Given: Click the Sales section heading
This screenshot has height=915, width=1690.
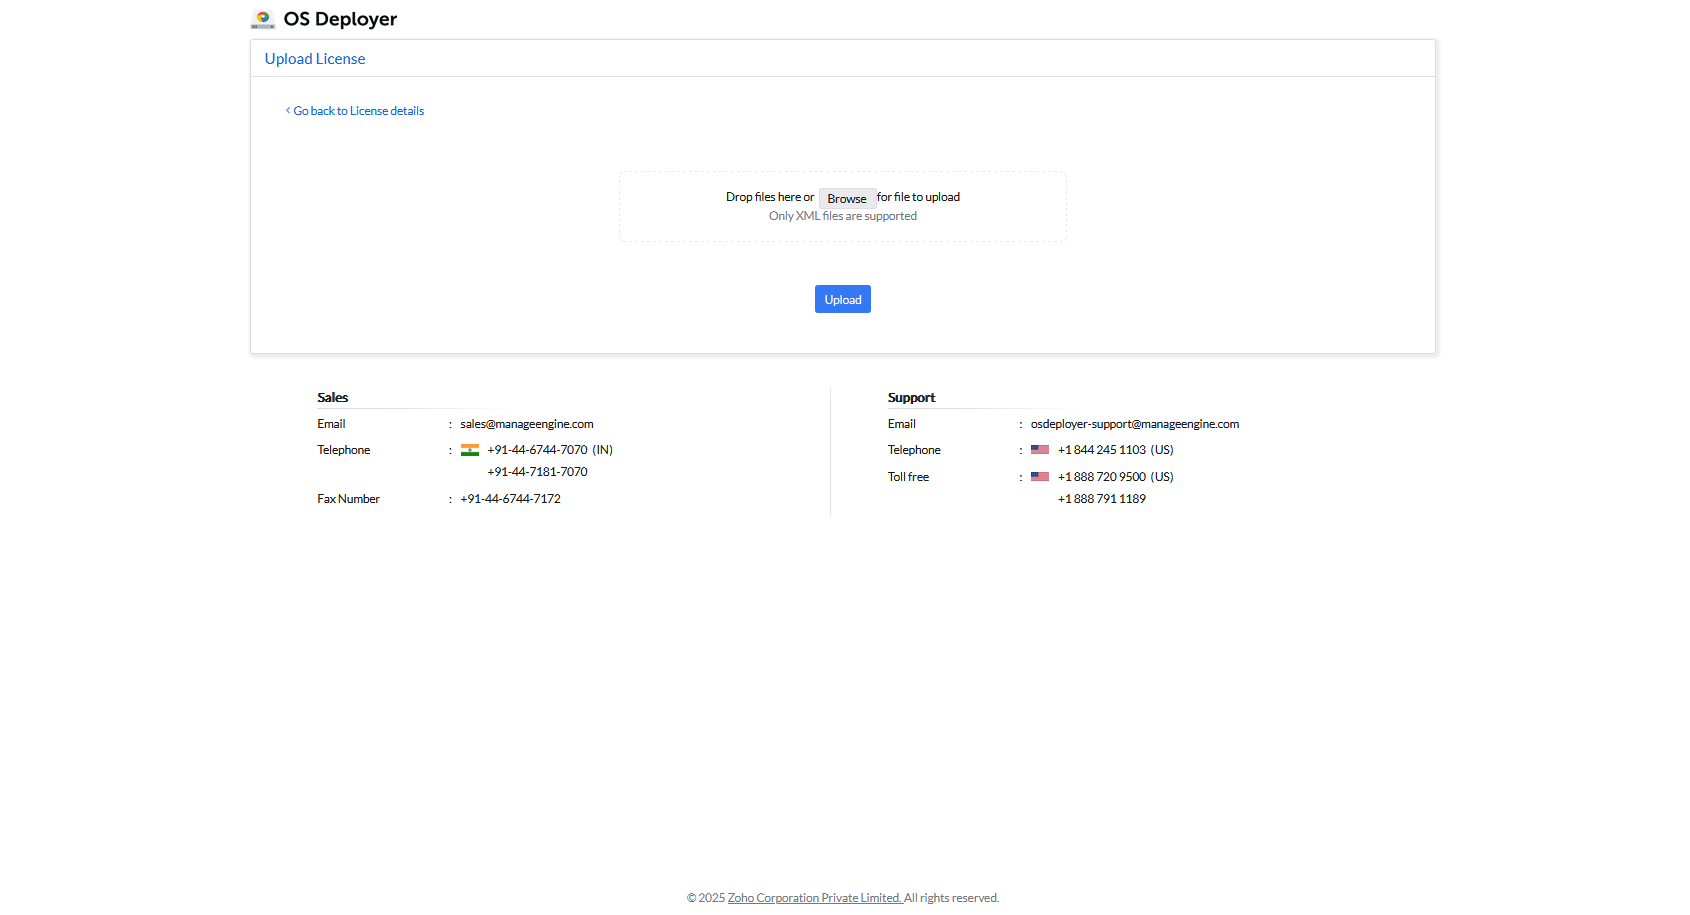Looking at the screenshot, I should click(332, 397).
